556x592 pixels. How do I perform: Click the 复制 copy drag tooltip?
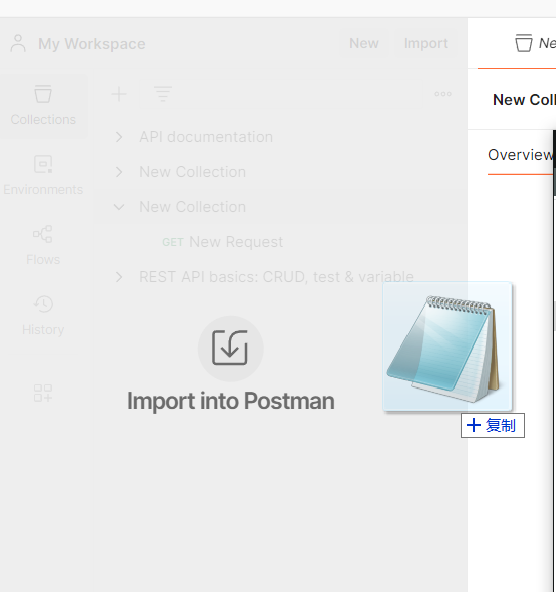coord(493,426)
